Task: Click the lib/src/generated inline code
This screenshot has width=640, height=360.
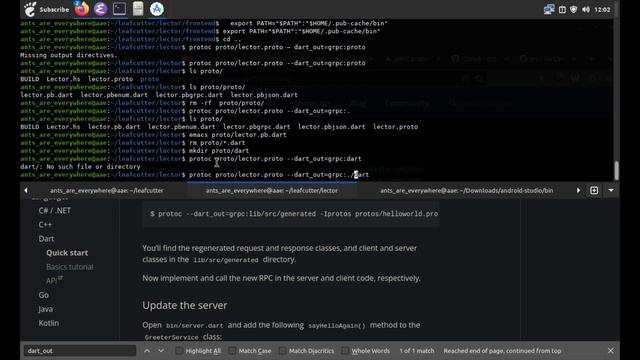Action: coord(226,260)
